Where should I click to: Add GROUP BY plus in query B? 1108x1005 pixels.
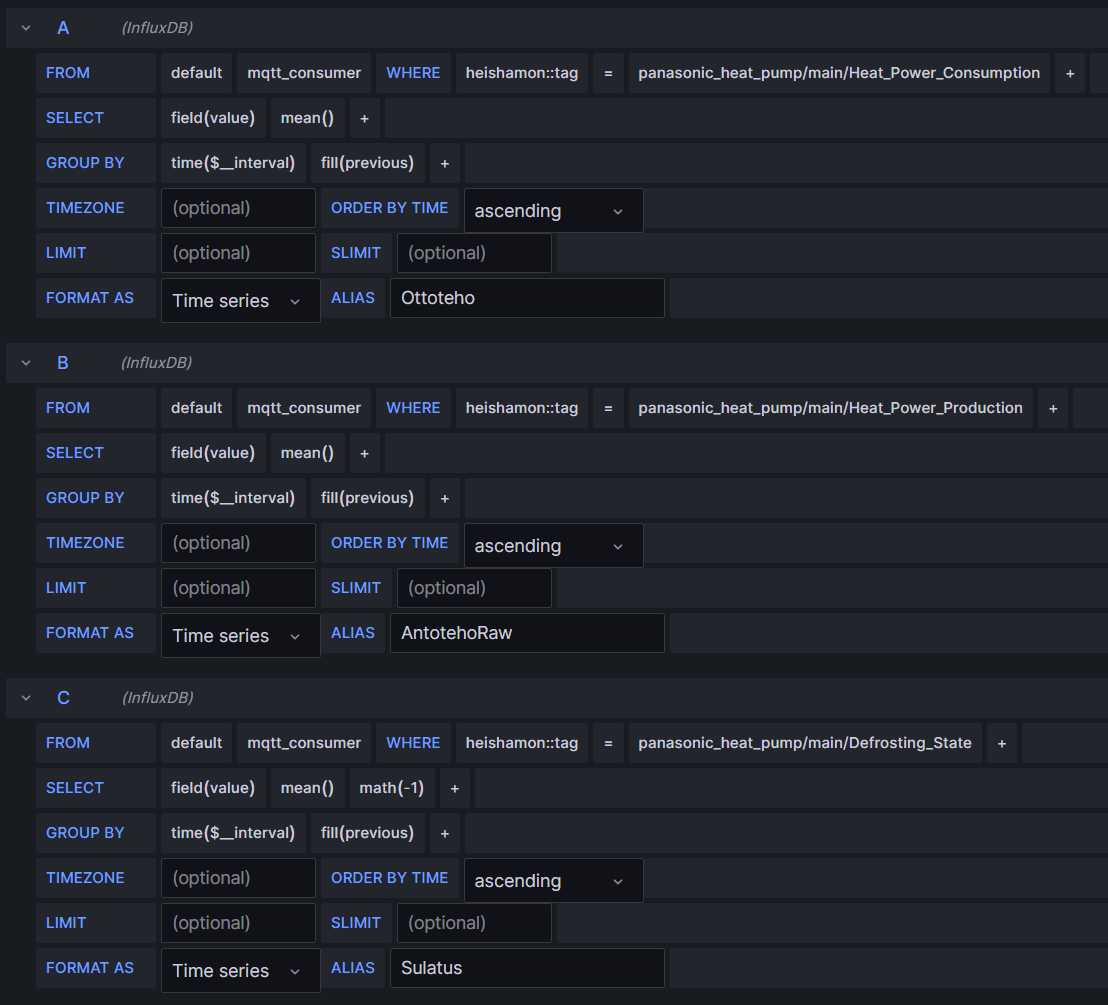click(445, 499)
